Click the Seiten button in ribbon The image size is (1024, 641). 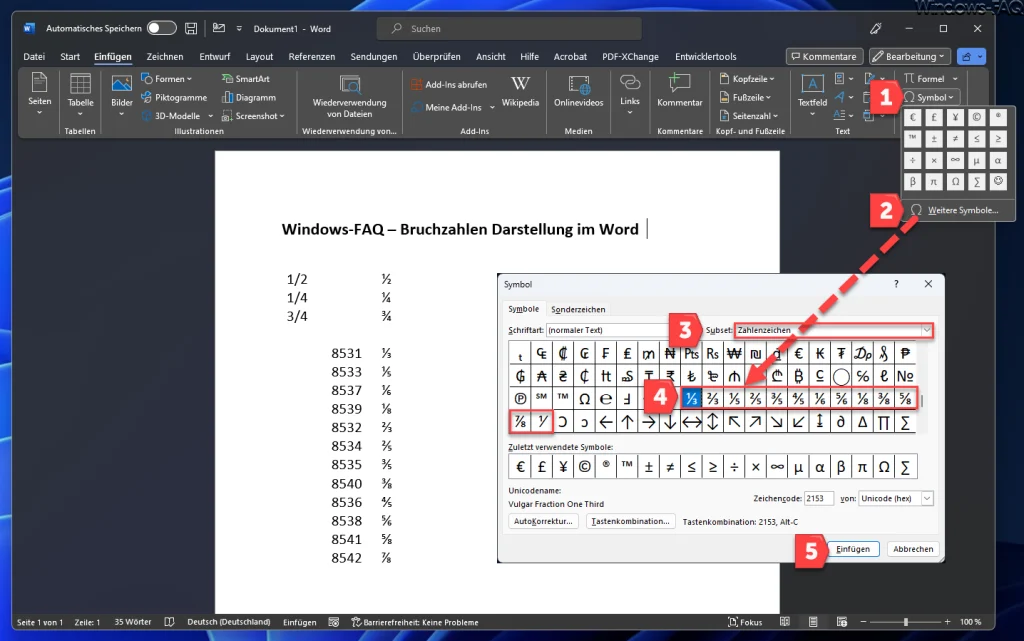click(x=39, y=95)
